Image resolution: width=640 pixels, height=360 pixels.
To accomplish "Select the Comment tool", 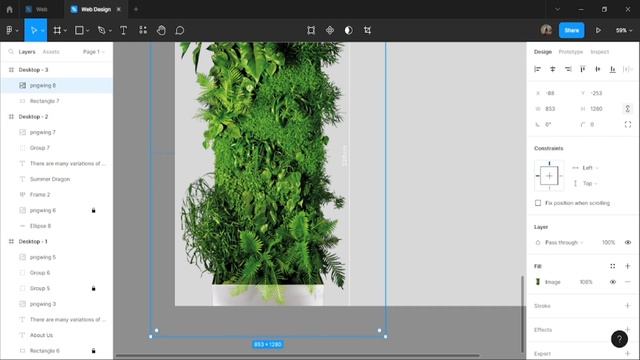I will [180, 30].
